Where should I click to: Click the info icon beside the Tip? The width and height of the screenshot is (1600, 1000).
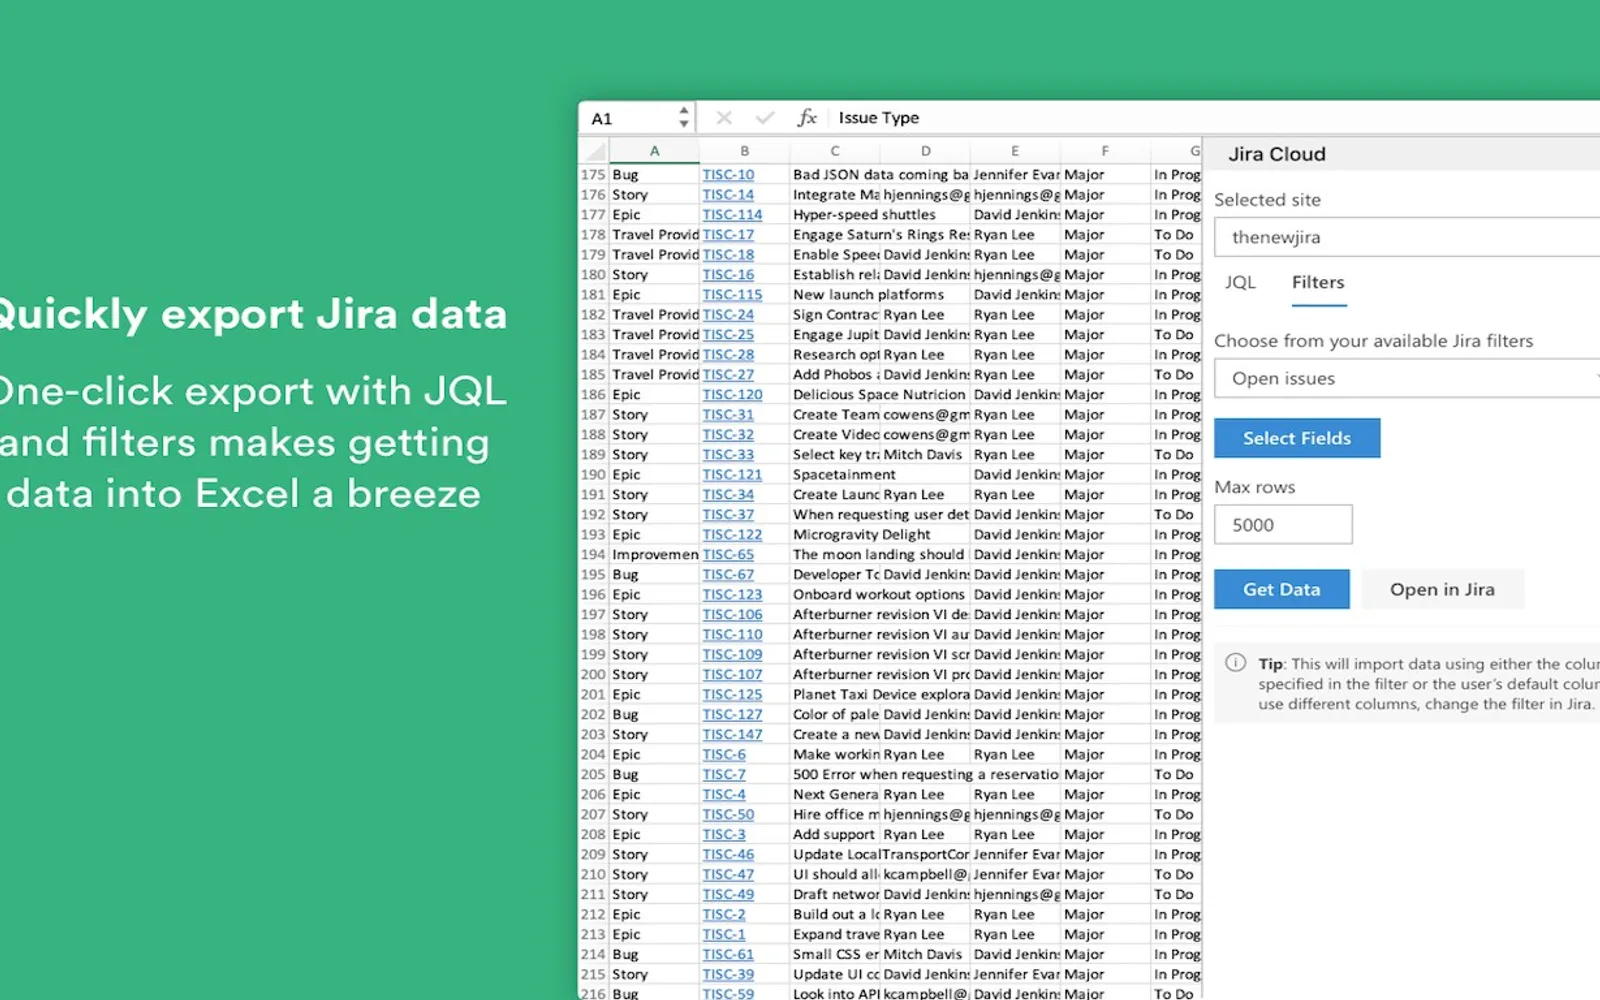1236,662
